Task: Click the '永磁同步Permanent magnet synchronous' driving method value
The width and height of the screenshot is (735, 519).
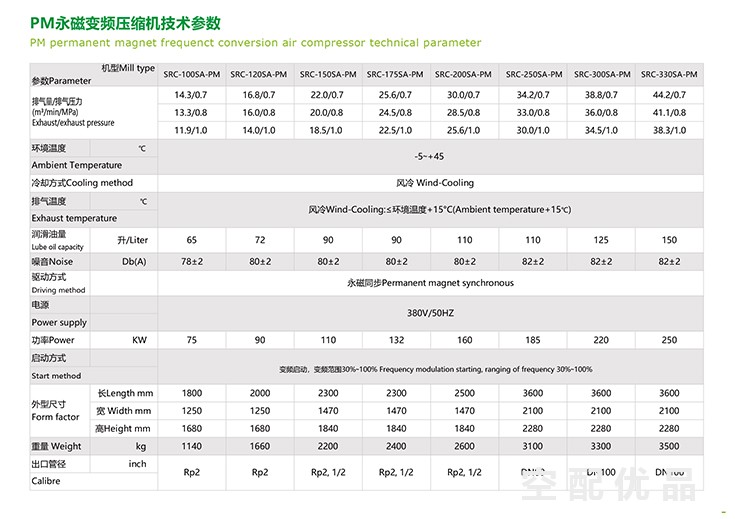Action: [x=430, y=283]
